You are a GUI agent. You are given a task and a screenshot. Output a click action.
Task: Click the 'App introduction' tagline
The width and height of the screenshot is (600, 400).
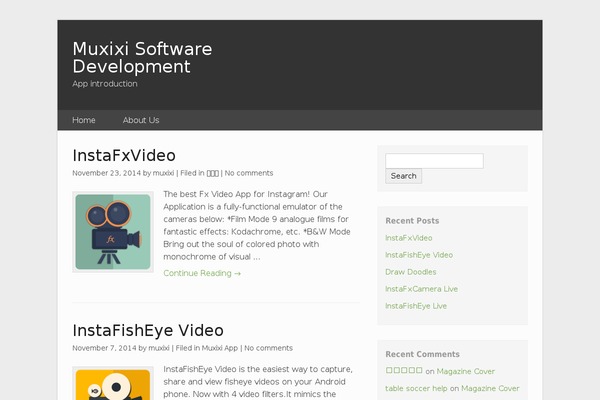[105, 84]
